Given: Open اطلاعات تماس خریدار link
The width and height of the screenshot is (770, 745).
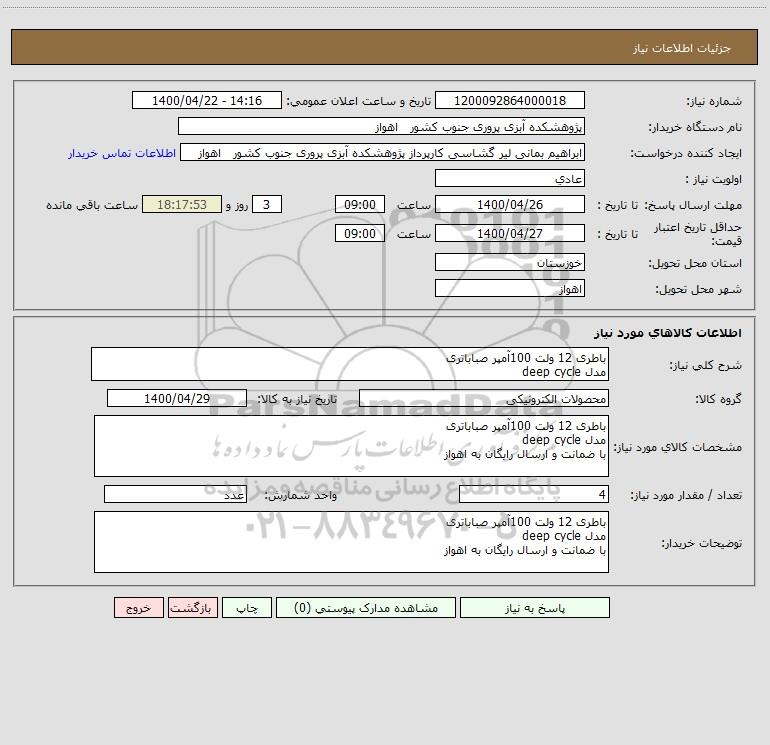Looking at the screenshot, I should [x=122, y=153].
